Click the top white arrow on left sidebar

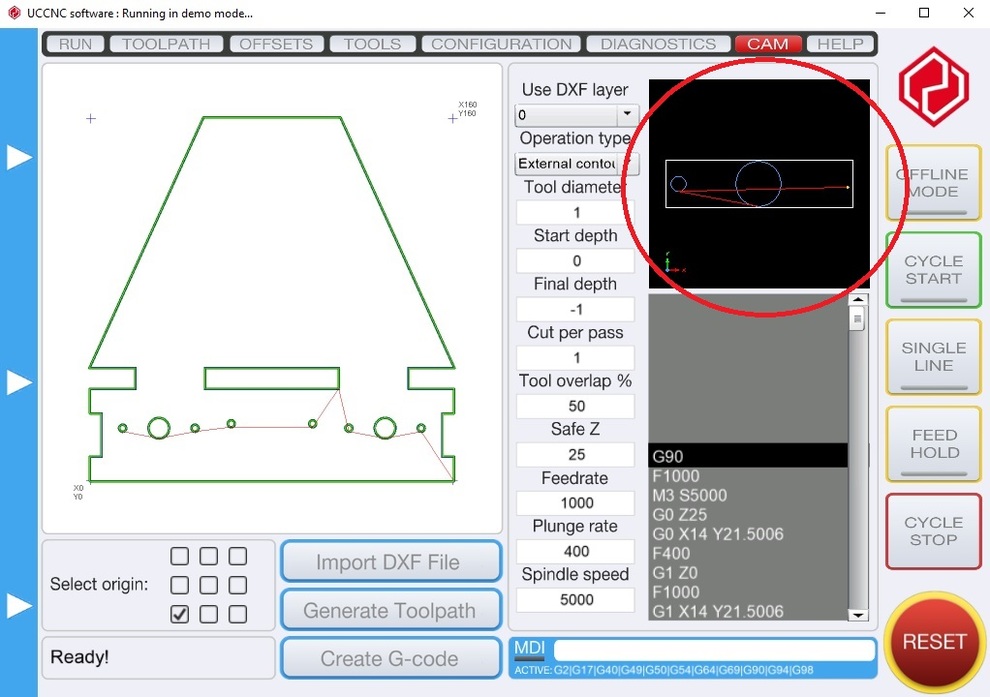point(20,157)
